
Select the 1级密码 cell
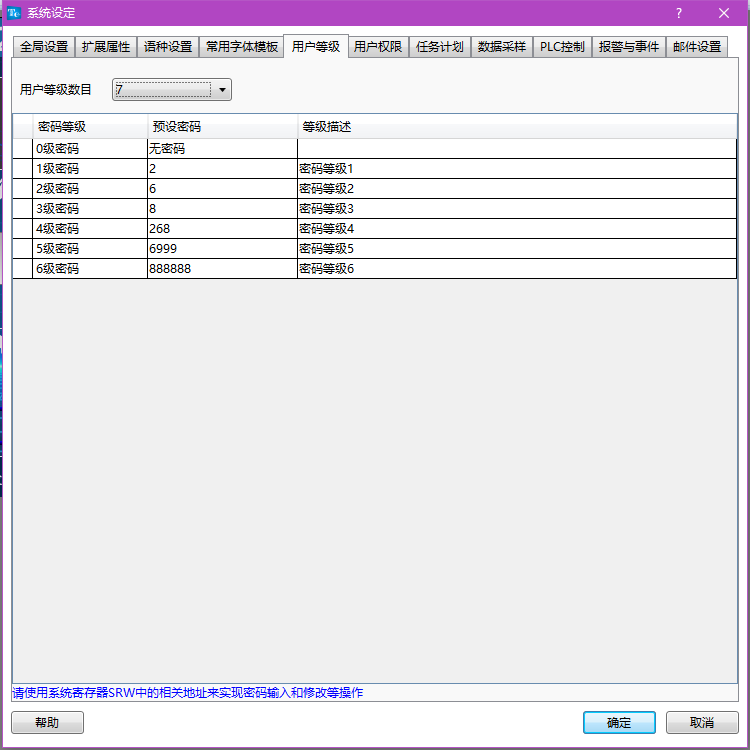pos(90,169)
